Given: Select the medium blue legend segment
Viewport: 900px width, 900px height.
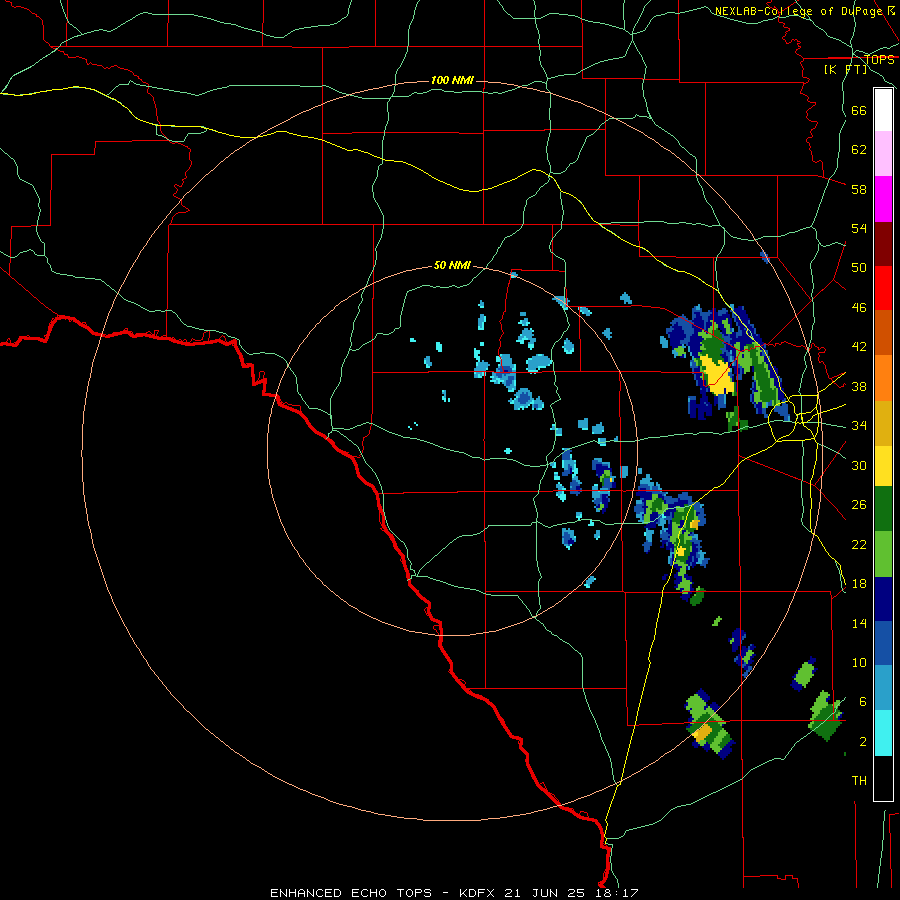Looking at the screenshot, I should tap(883, 643).
